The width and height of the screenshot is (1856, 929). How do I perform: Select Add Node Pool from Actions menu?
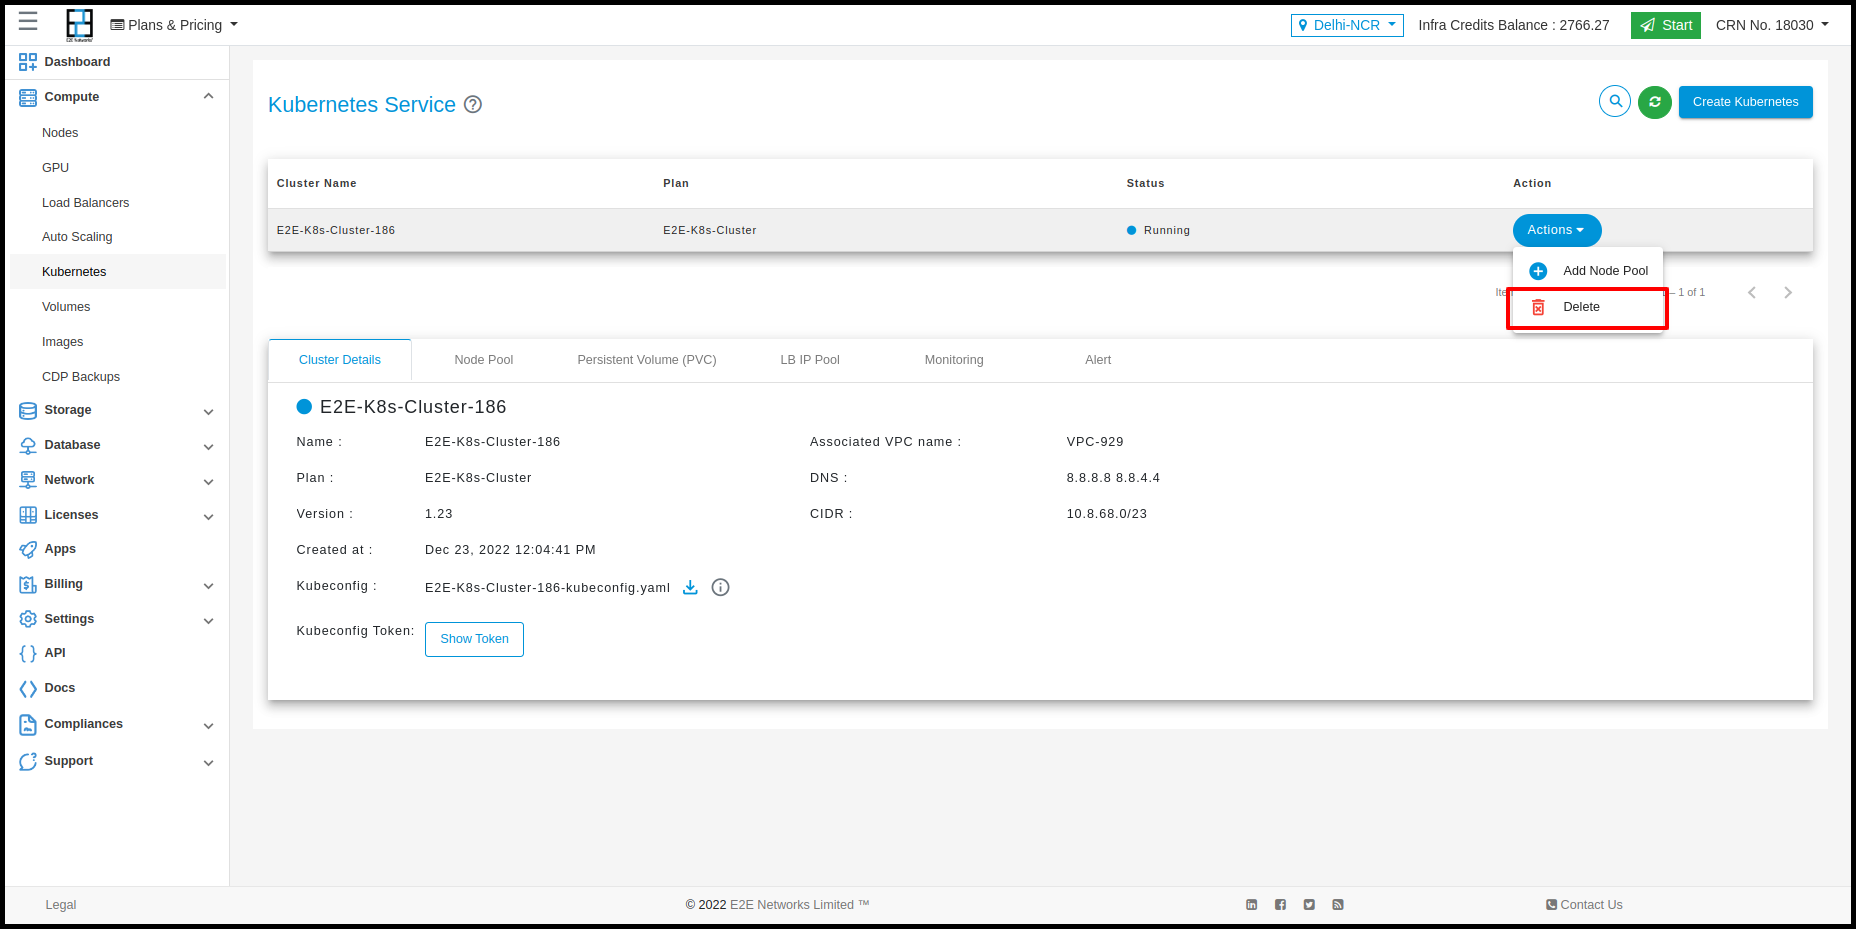(1588, 271)
